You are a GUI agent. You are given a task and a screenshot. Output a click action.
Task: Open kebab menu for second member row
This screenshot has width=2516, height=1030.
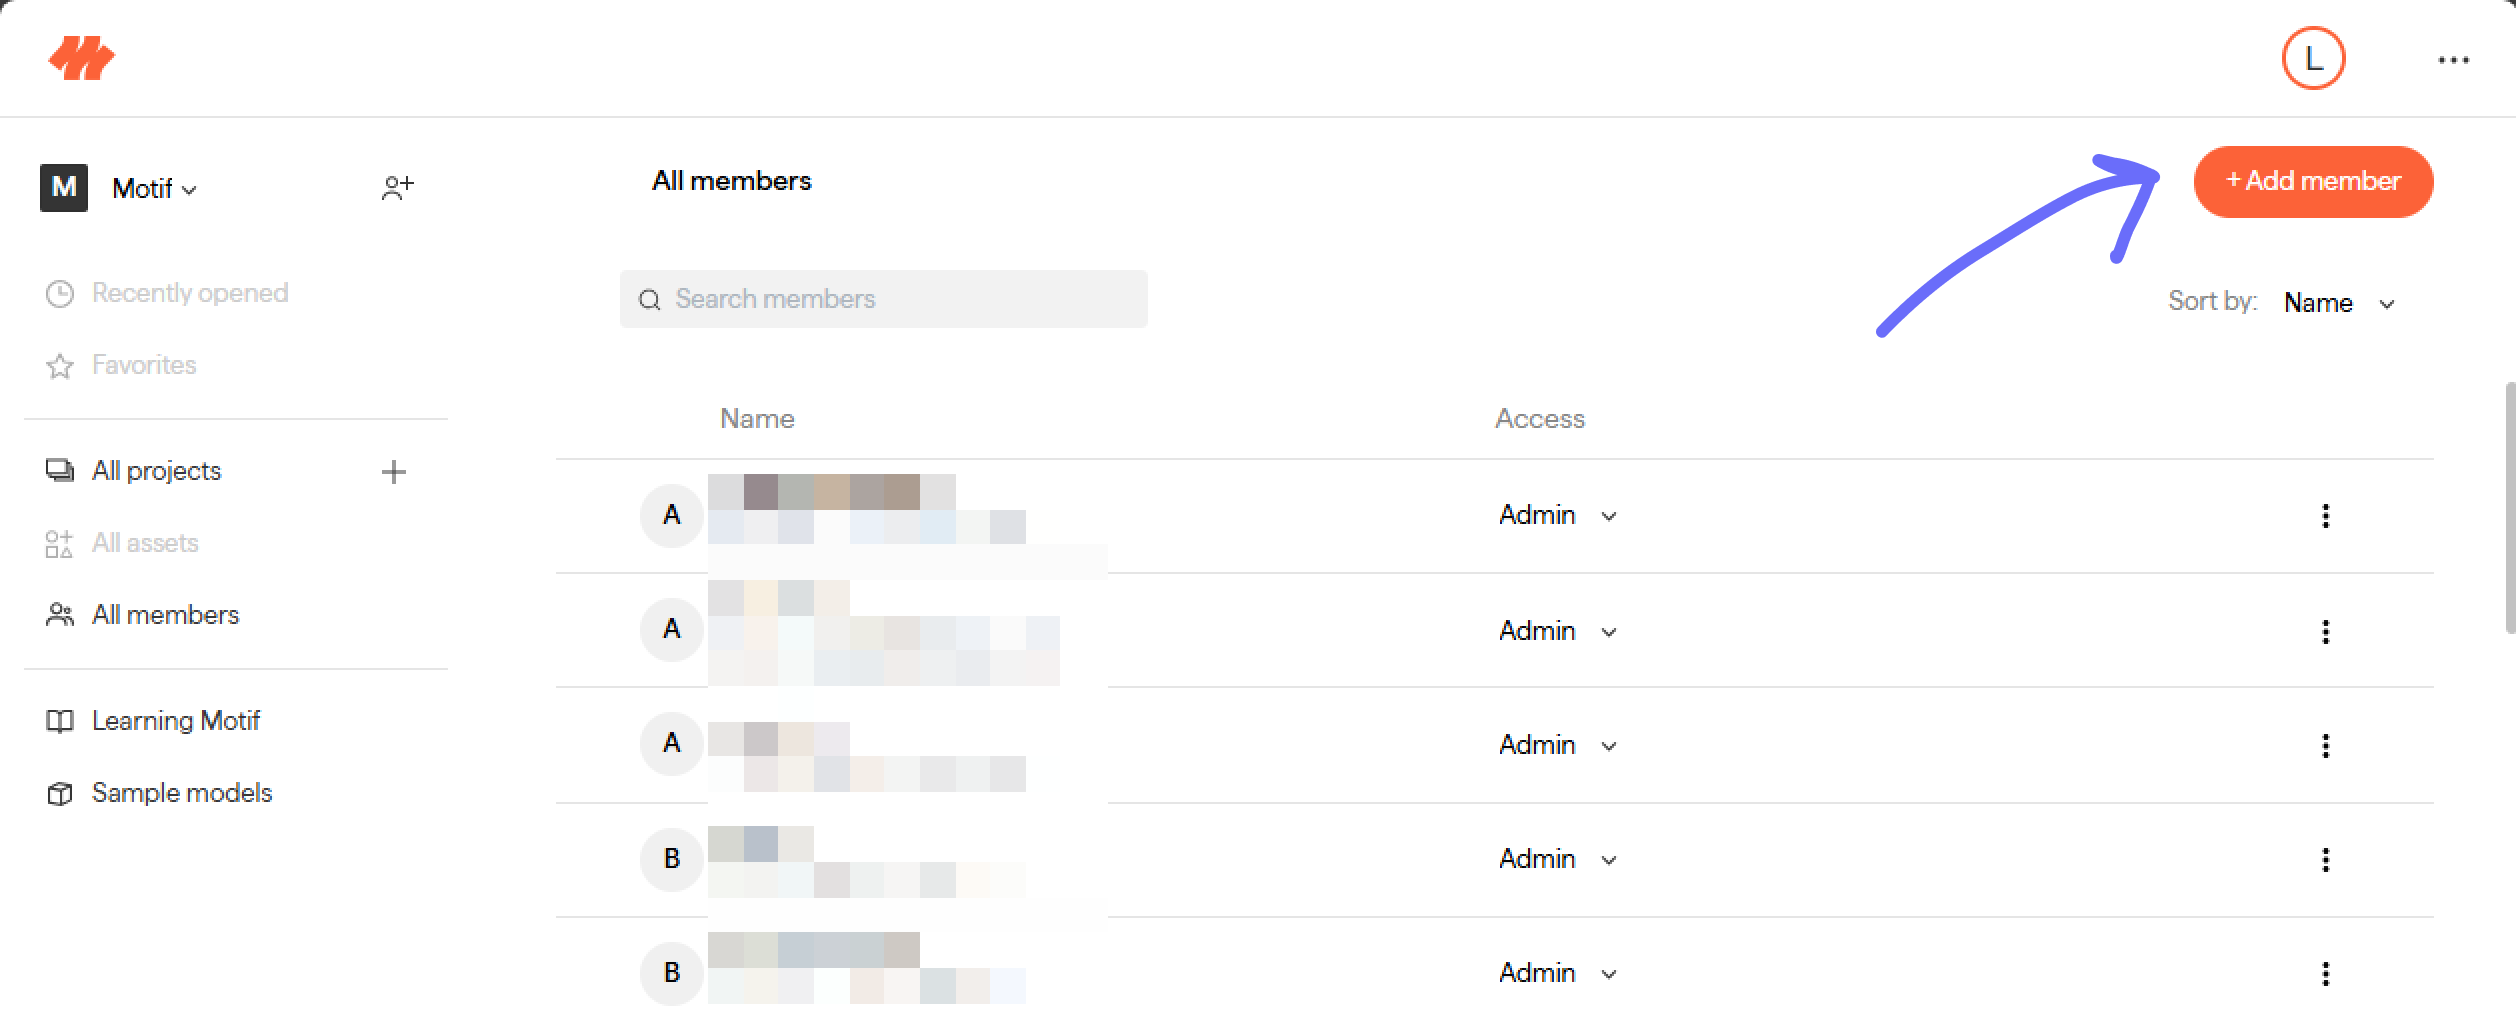point(2325,632)
